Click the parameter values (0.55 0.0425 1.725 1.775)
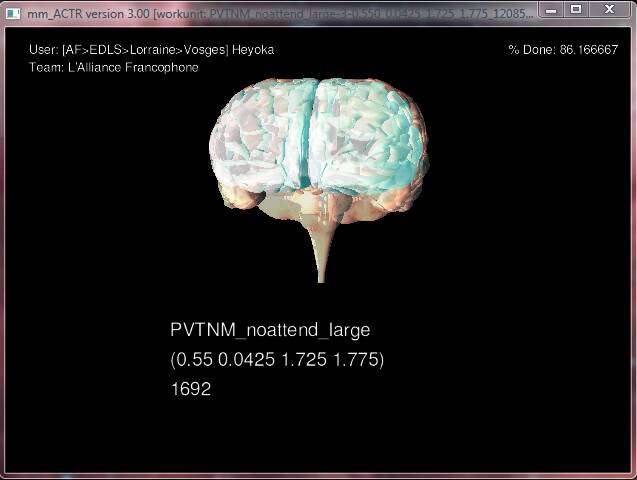 (277, 359)
